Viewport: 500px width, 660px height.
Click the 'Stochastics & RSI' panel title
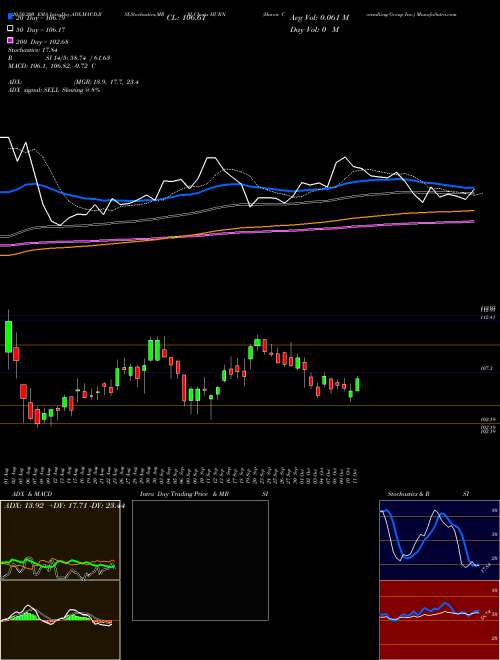pos(428,494)
